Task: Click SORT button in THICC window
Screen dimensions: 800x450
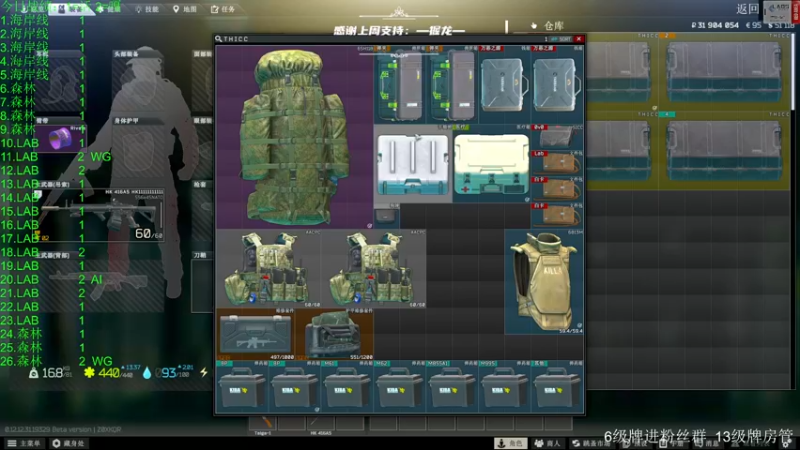Action: click(x=561, y=39)
